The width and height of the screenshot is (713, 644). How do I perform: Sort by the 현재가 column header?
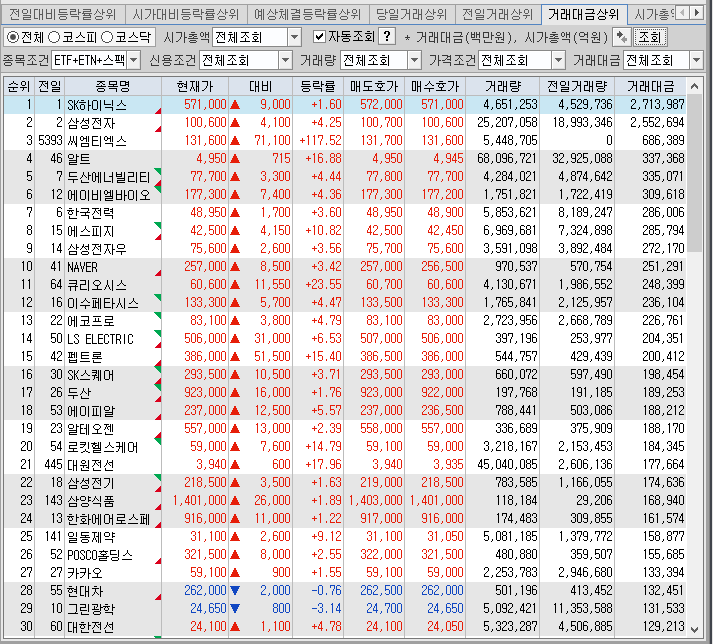point(195,86)
